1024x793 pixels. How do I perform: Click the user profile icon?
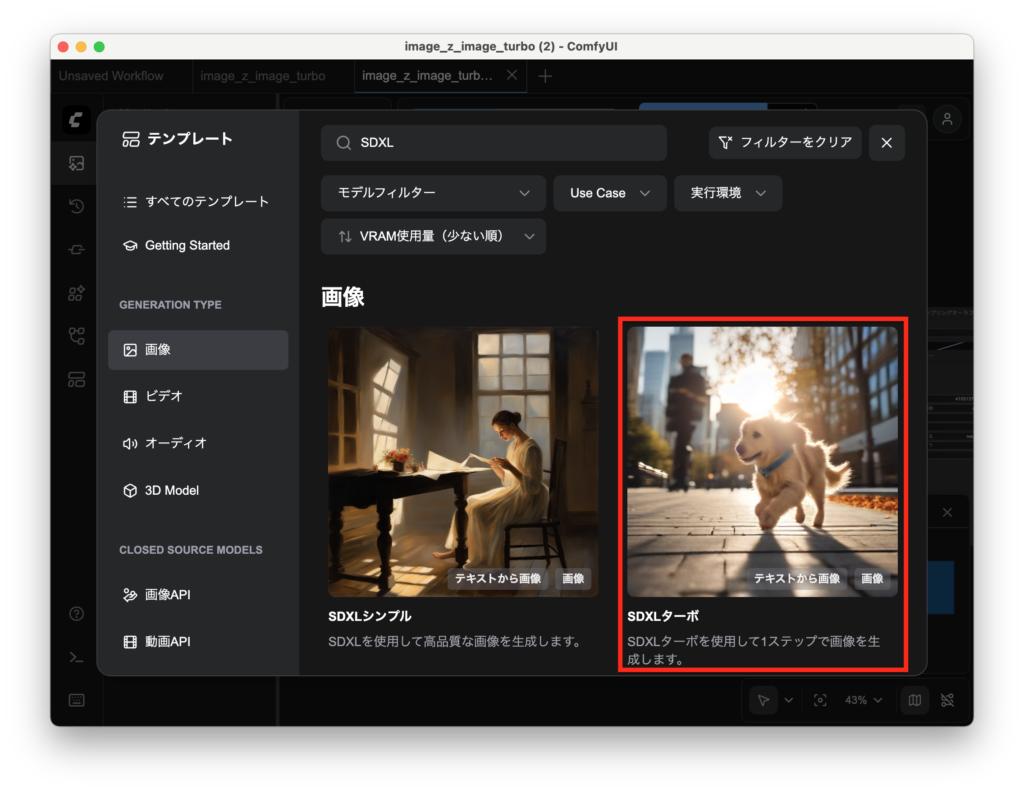pyautogui.click(x=946, y=119)
